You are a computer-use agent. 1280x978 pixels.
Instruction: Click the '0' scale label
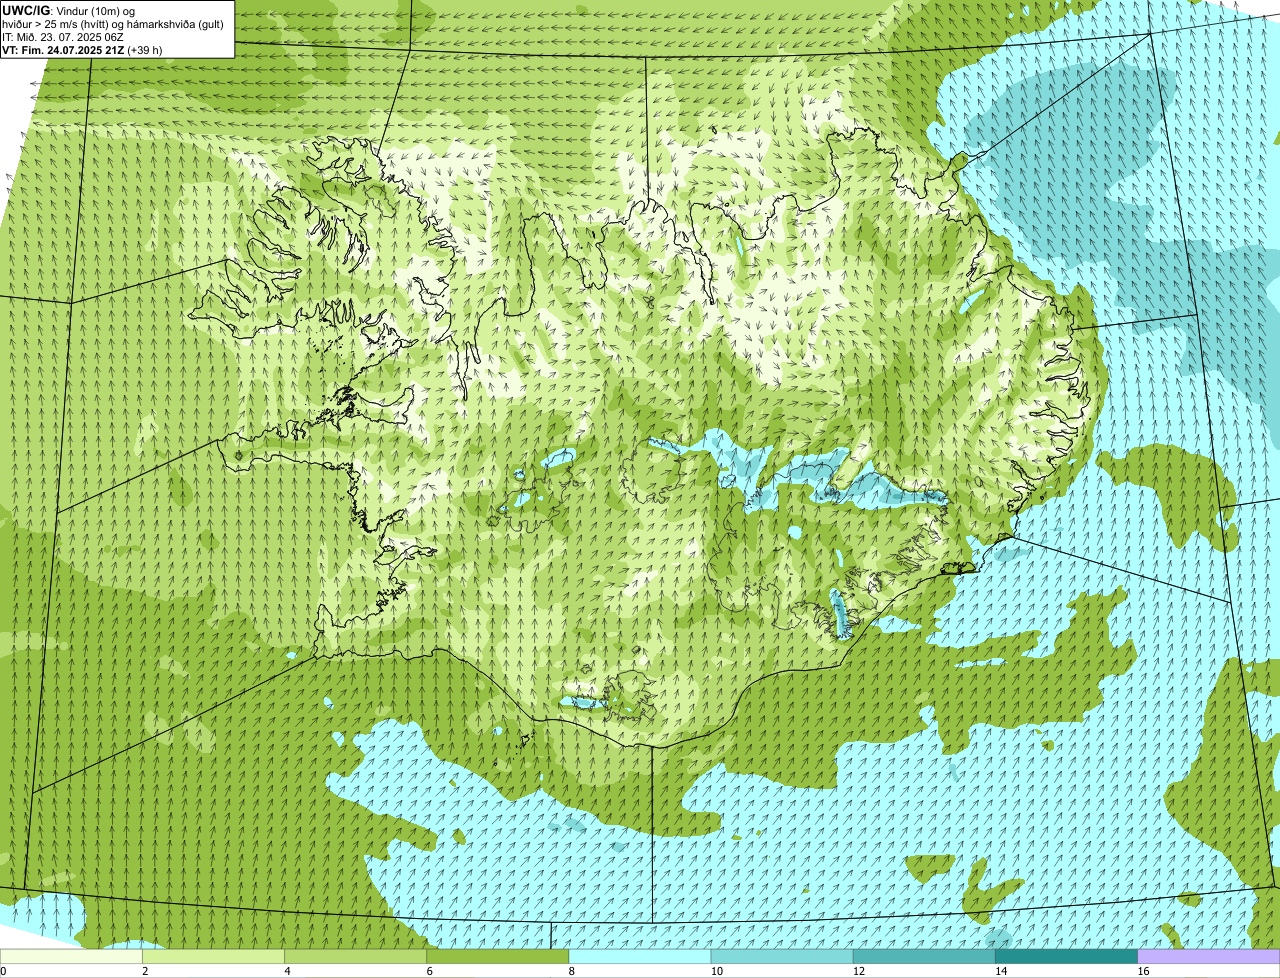tap(3, 971)
